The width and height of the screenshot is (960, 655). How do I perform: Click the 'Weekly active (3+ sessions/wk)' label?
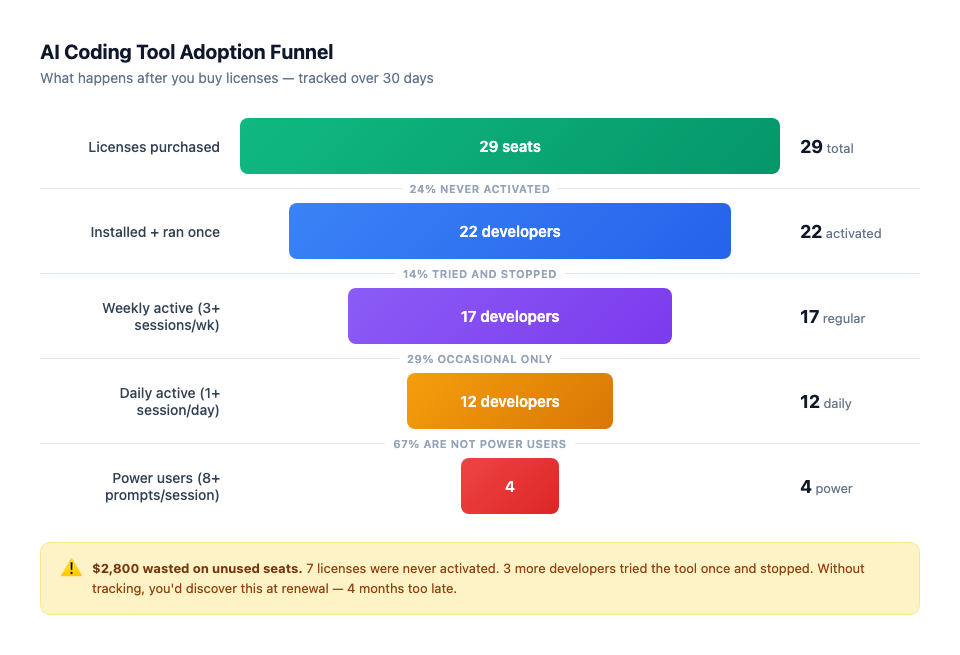(x=161, y=316)
